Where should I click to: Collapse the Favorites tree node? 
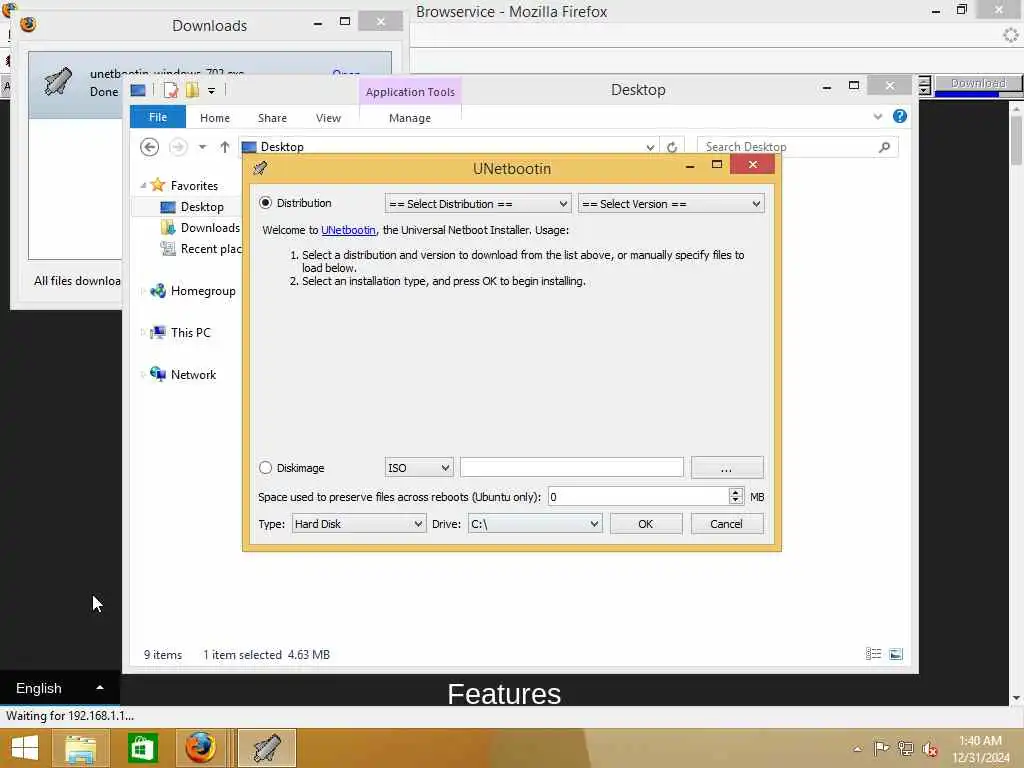click(143, 186)
